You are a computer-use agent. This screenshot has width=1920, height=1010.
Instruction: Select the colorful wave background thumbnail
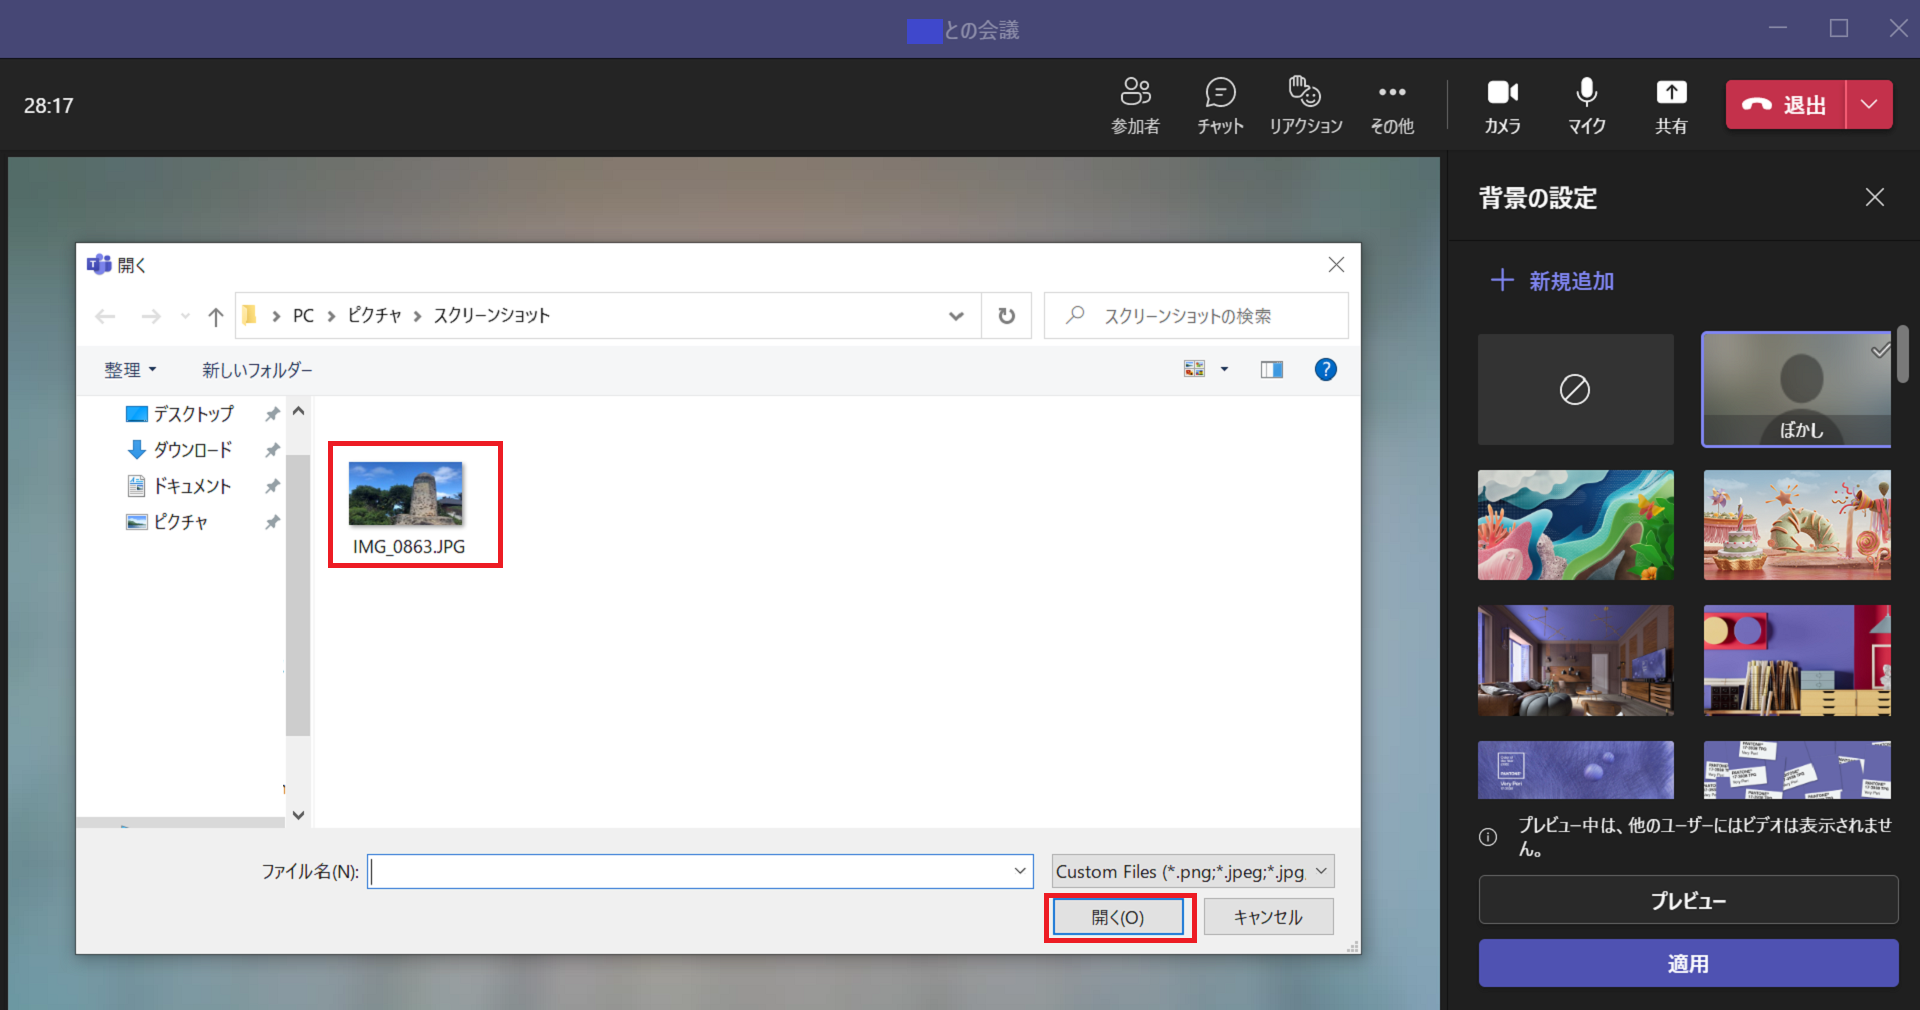tap(1575, 525)
